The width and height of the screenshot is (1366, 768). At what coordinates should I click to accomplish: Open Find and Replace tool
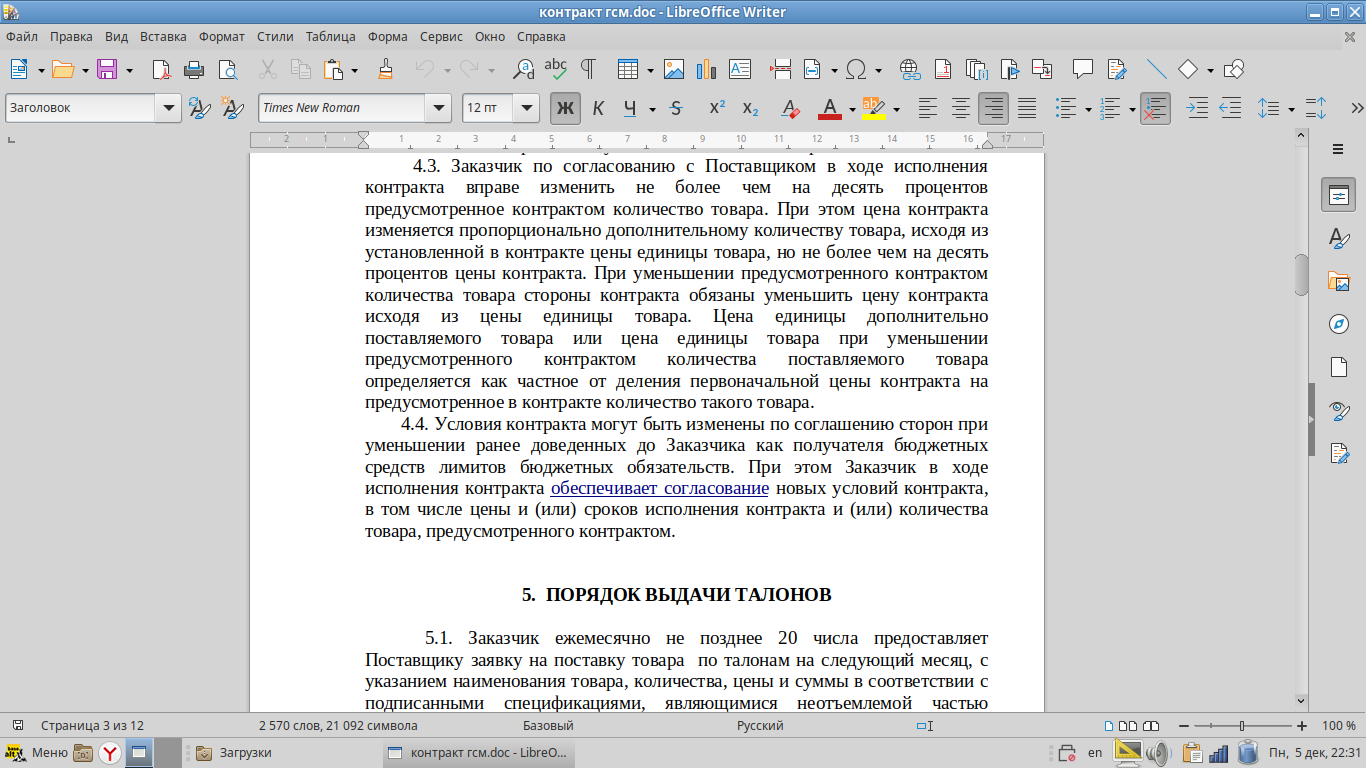click(523, 69)
